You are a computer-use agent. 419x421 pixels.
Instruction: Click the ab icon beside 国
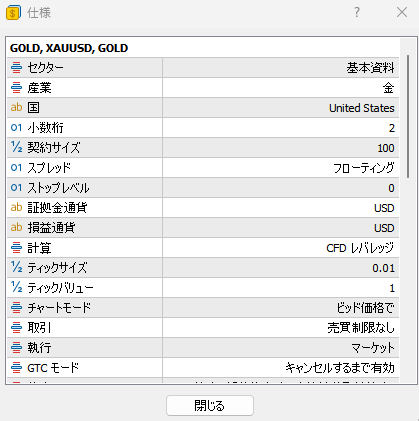16,108
